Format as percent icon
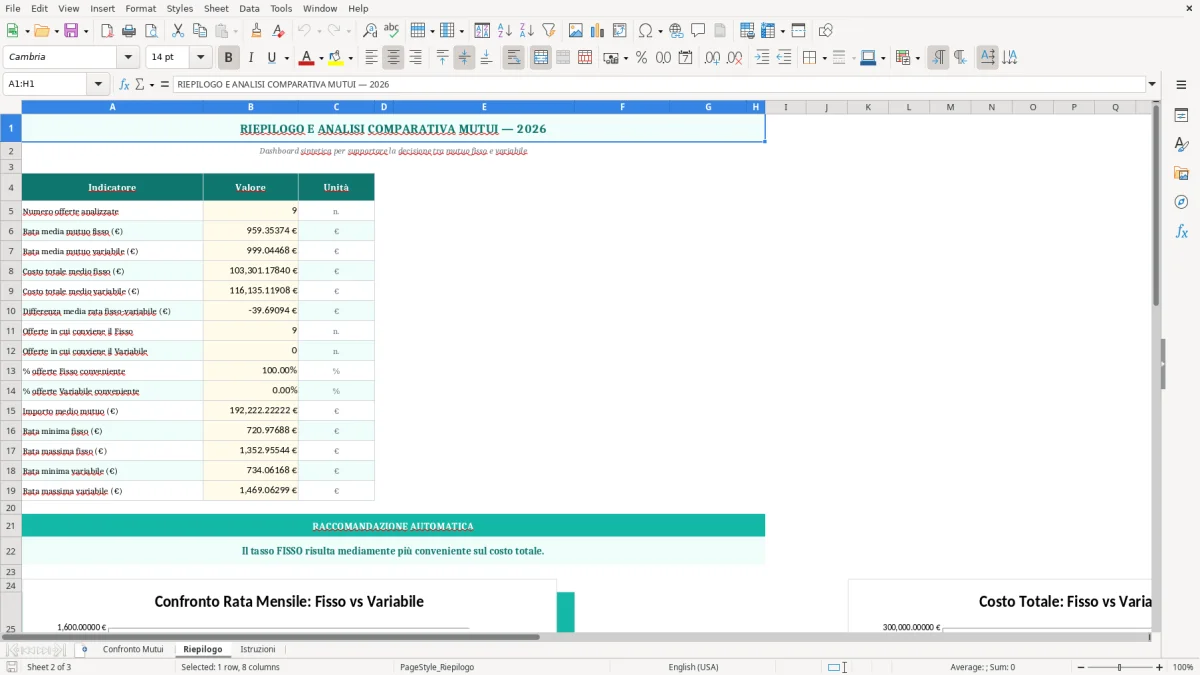Screen dimensions: 1200x675 pyautogui.click(x=641, y=58)
